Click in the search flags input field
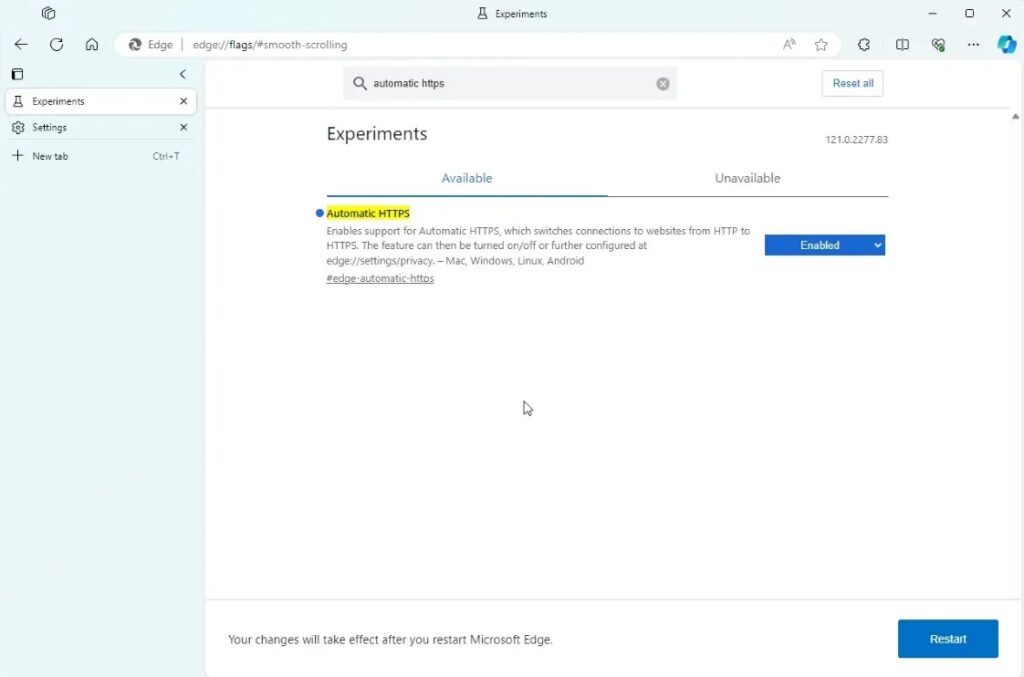This screenshot has height=677, width=1024. tap(510, 84)
